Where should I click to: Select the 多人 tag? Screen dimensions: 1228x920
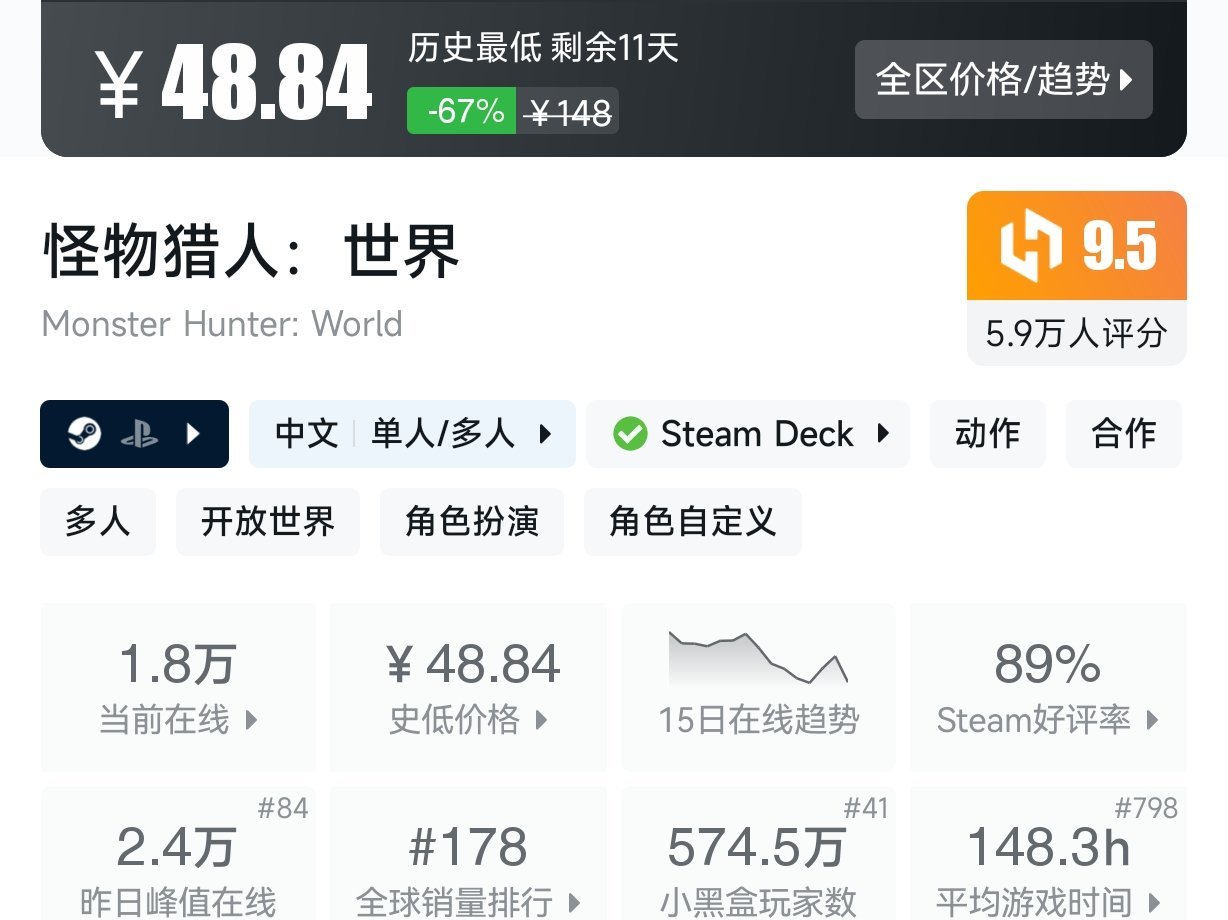98,522
